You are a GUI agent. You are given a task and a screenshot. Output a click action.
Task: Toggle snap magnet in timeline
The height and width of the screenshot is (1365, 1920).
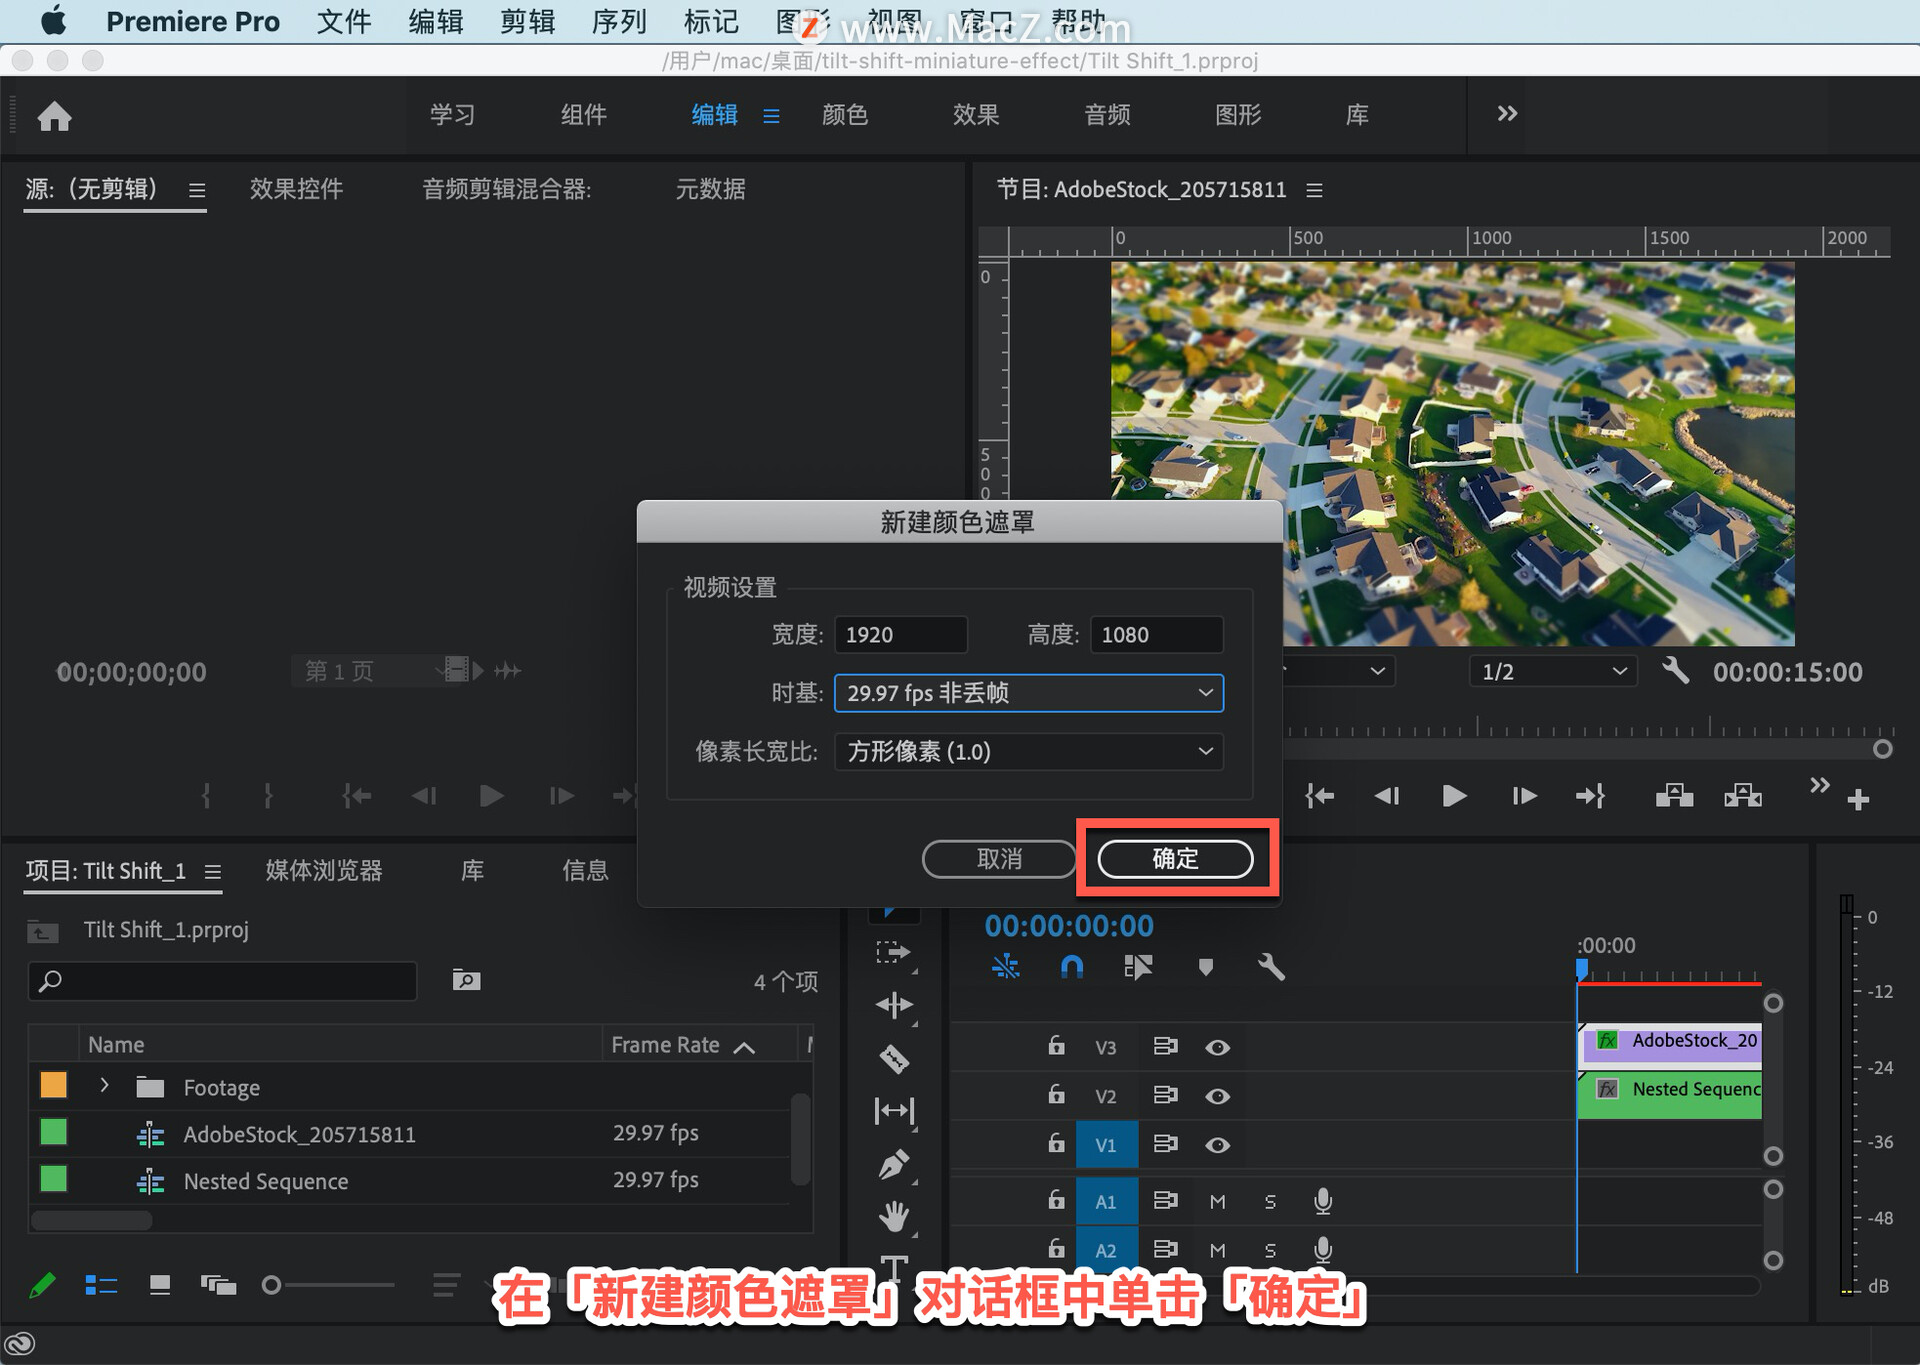coord(1071,966)
